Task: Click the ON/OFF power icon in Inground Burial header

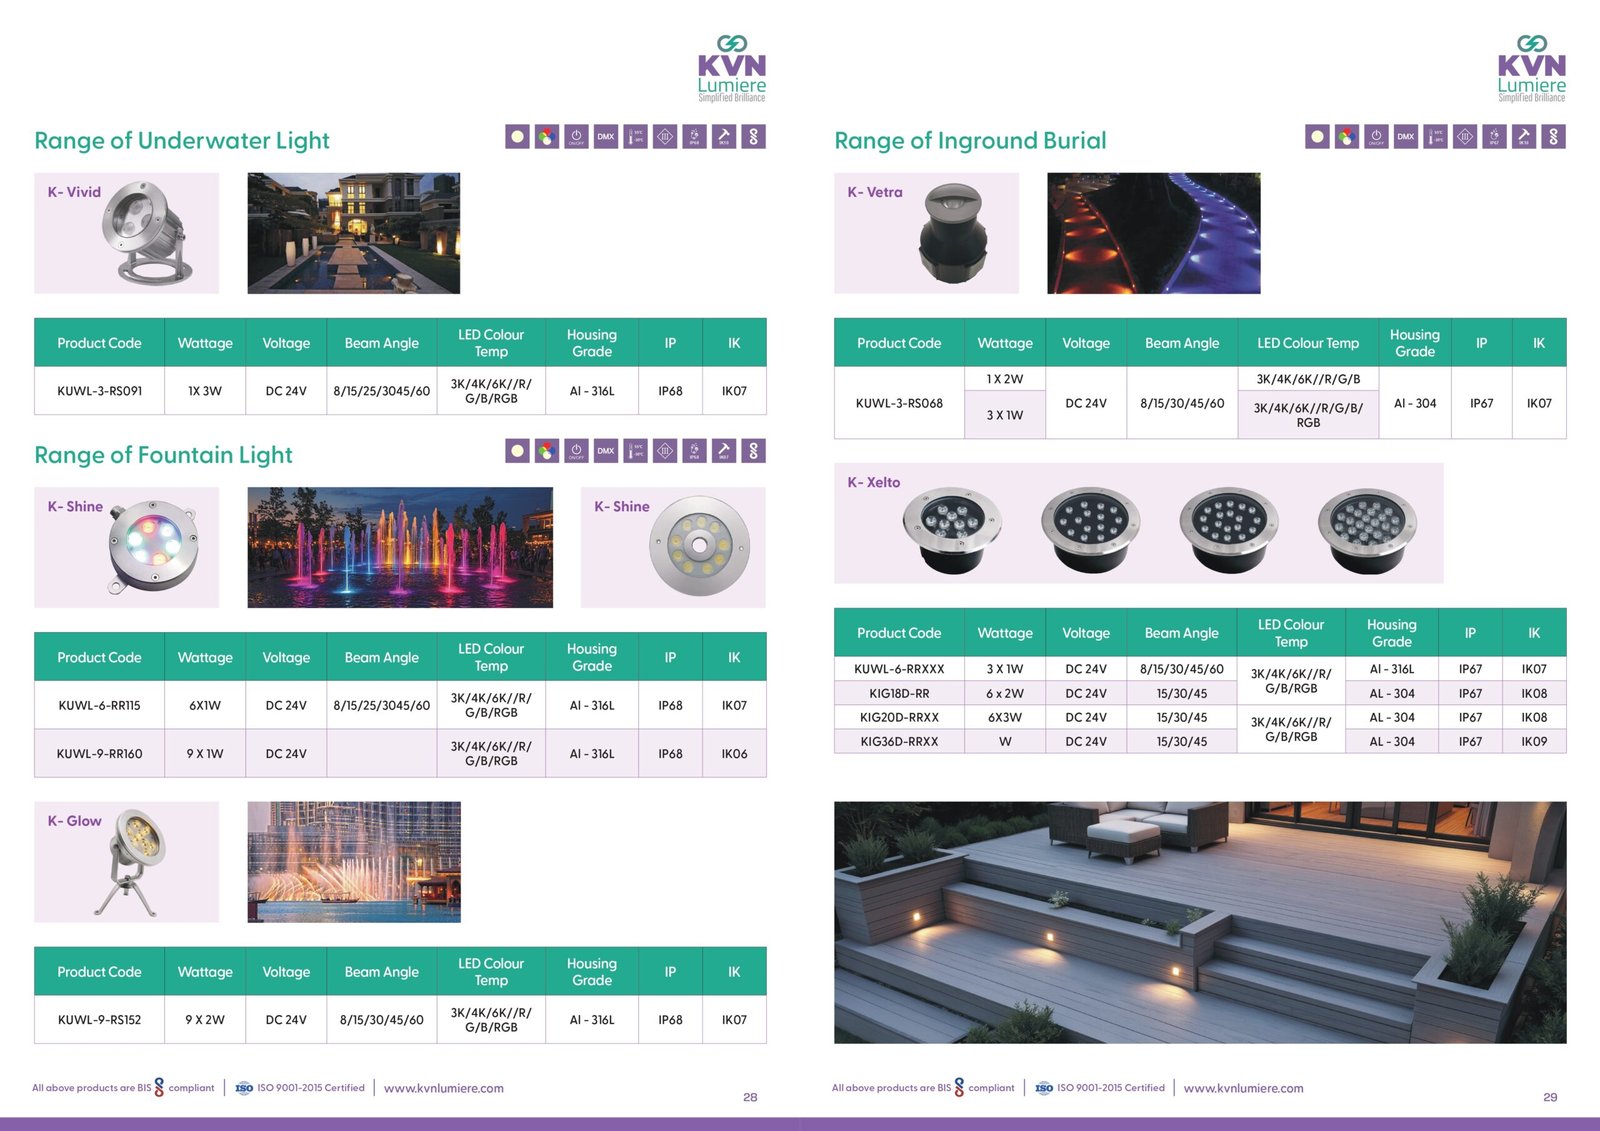Action: tap(1376, 137)
